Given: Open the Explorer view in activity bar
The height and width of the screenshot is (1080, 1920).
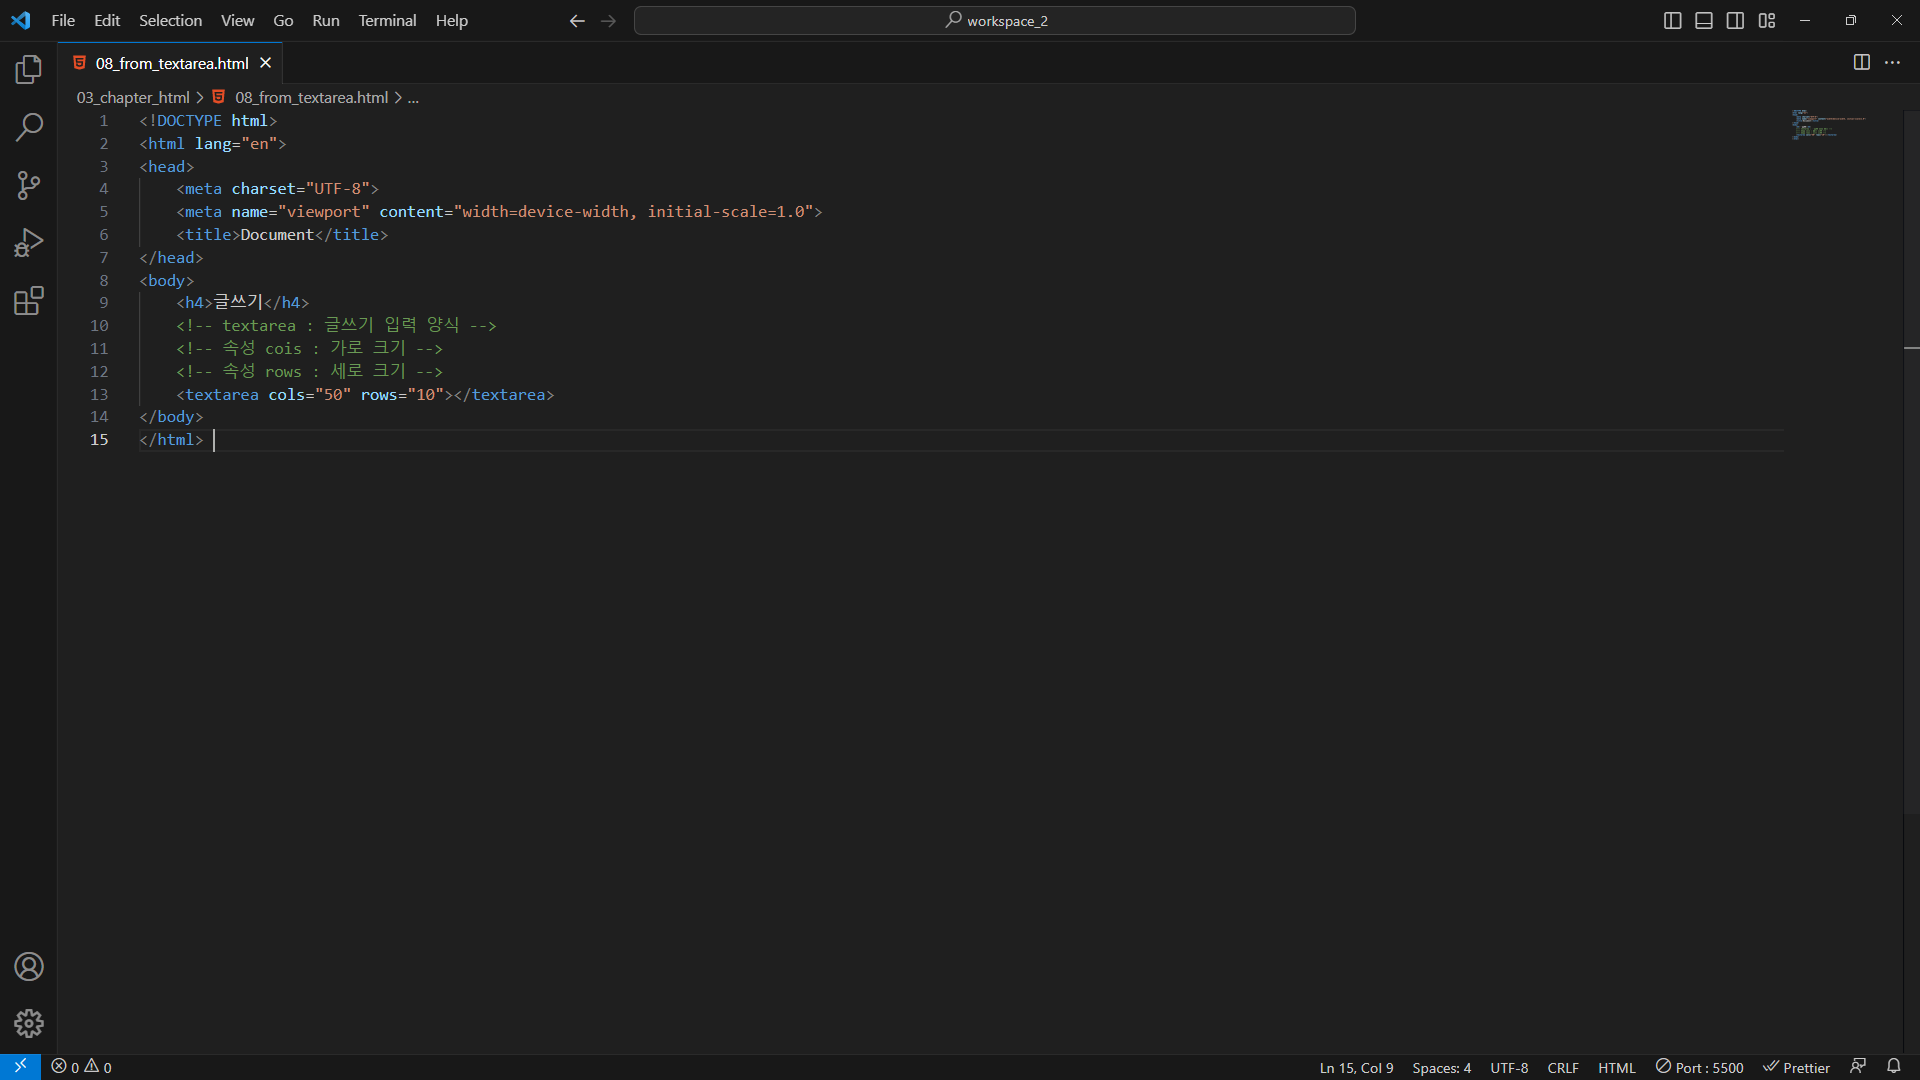Looking at the screenshot, I should [x=29, y=69].
